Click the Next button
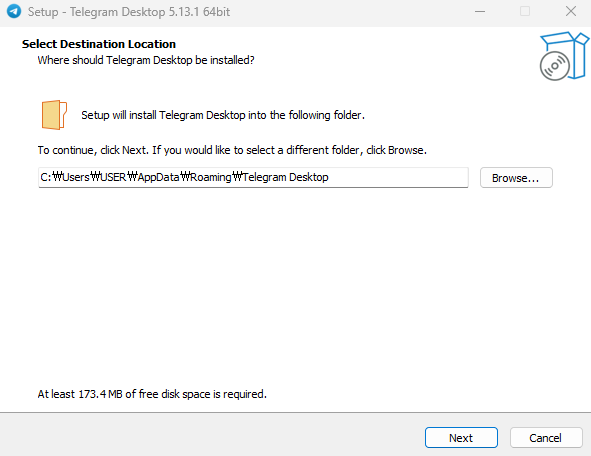The width and height of the screenshot is (591, 456). [x=461, y=438]
